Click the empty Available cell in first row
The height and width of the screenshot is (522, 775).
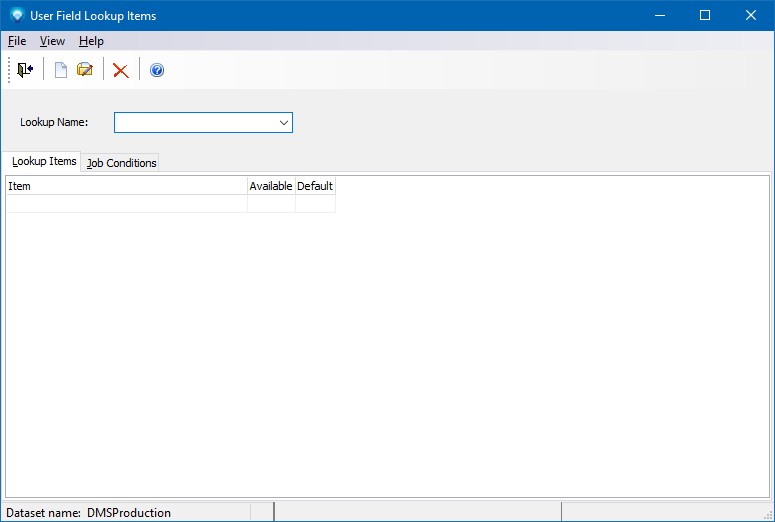pos(271,204)
